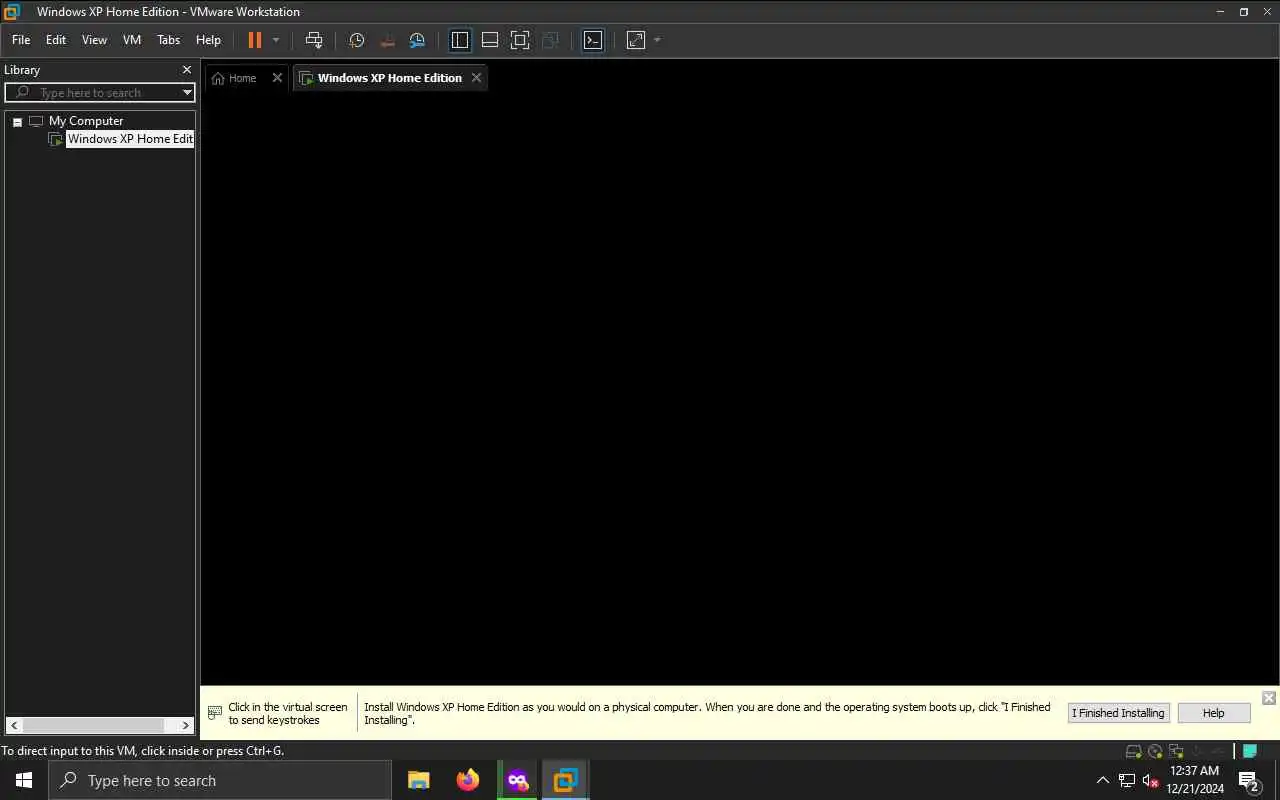The image size is (1280, 800).
Task: Close the Library panel
Action: click(x=187, y=70)
